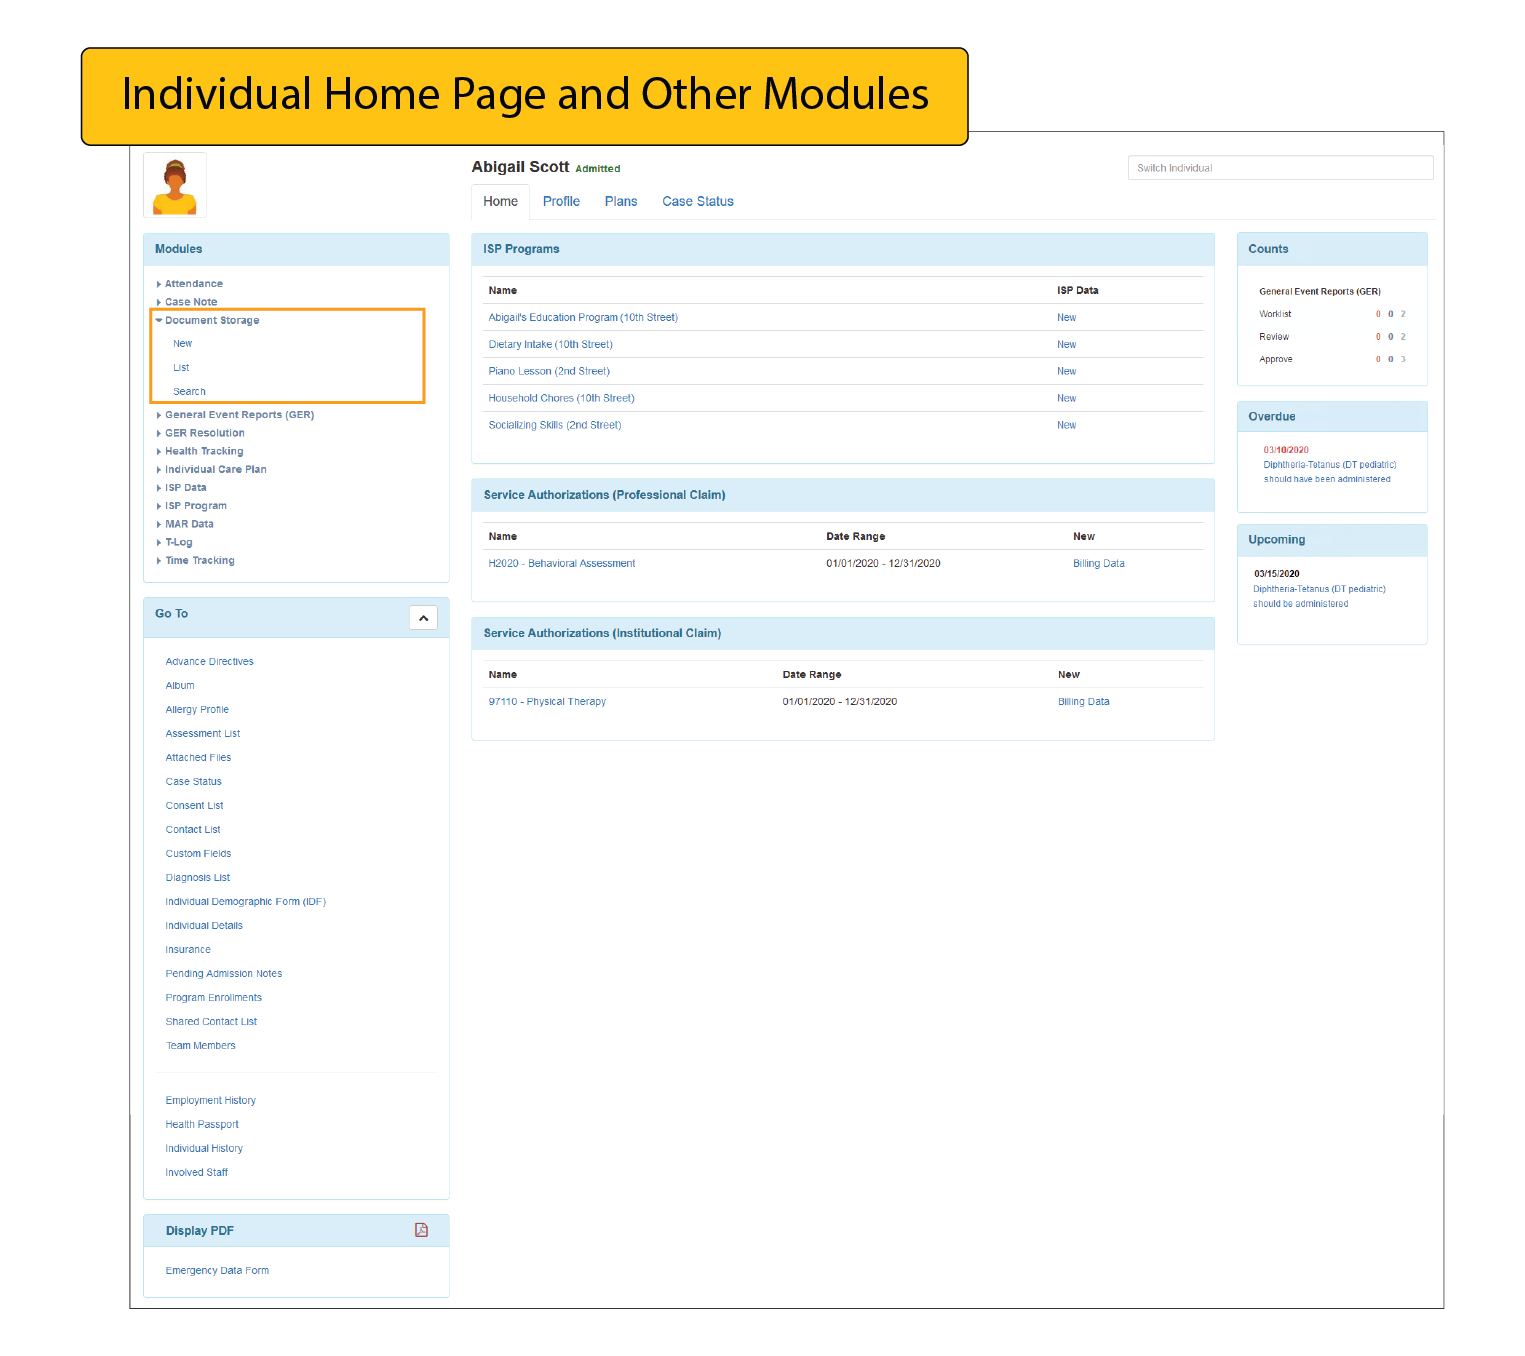Go to Diagnosis List
This screenshot has height=1356, width=1525.
click(x=198, y=878)
